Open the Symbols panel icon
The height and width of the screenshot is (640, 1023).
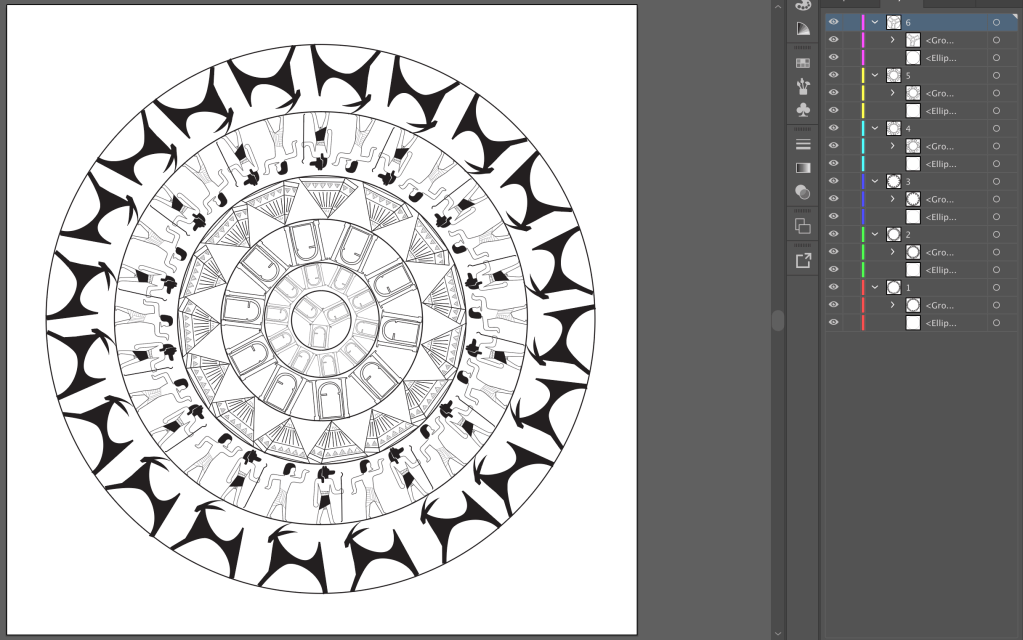803,109
